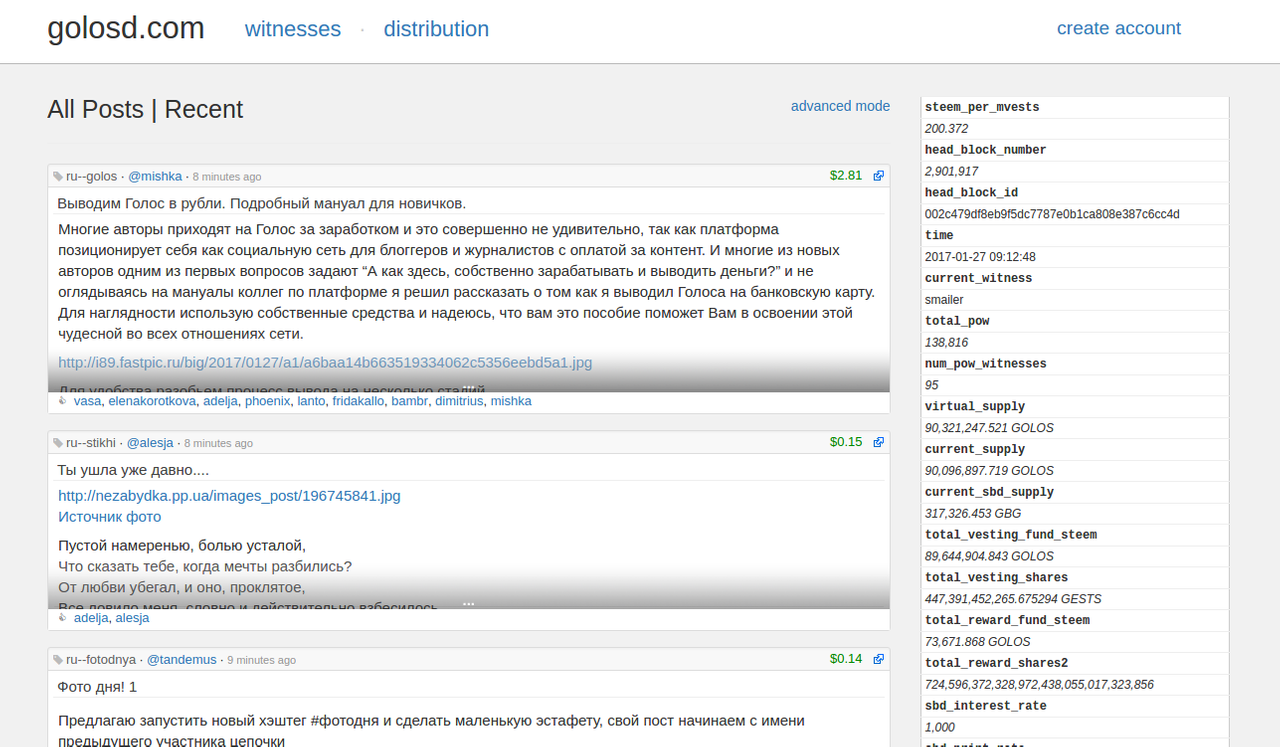Open voter vasa's profile
Screen dimensions: 1280x747
click(88, 401)
